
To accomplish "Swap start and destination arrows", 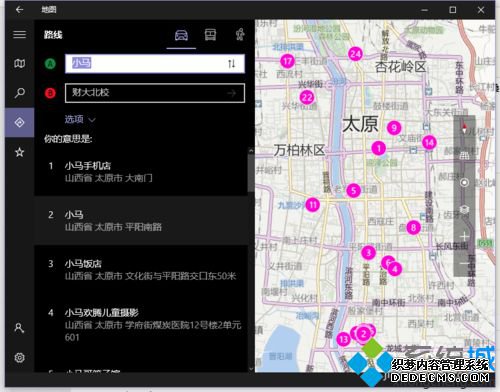I will coord(232,63).
